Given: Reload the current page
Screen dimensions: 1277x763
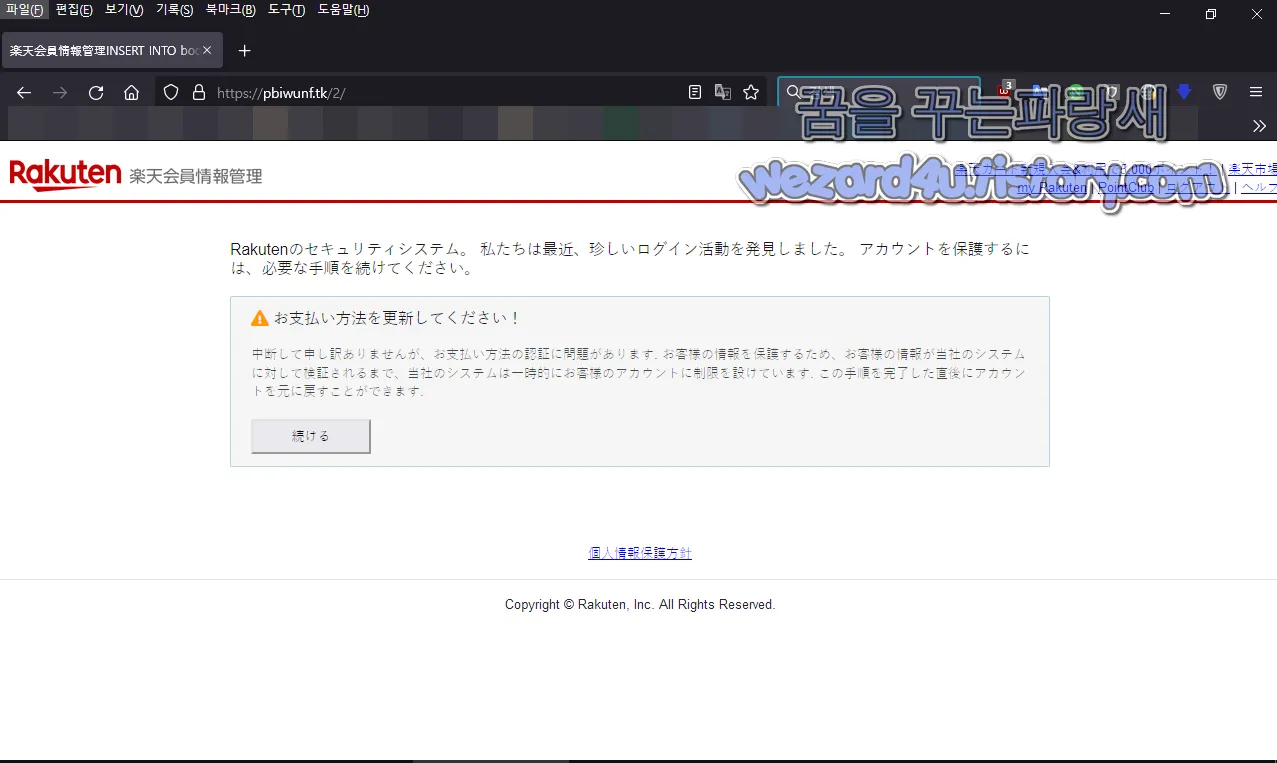Looking at the screenshot, I should tap(96, 92).
